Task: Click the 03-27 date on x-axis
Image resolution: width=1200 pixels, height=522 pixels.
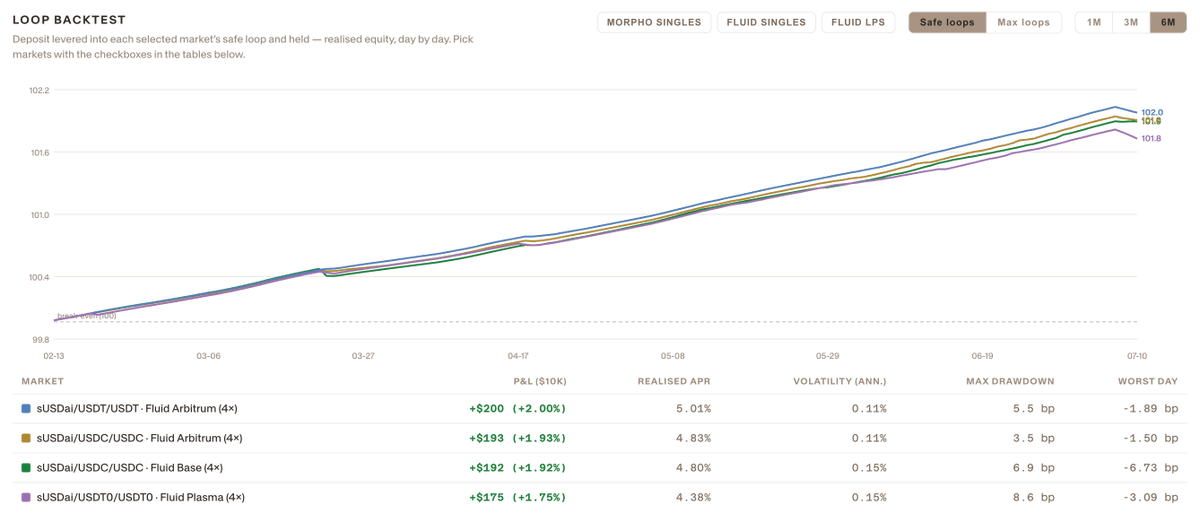Action: [363, 356]
